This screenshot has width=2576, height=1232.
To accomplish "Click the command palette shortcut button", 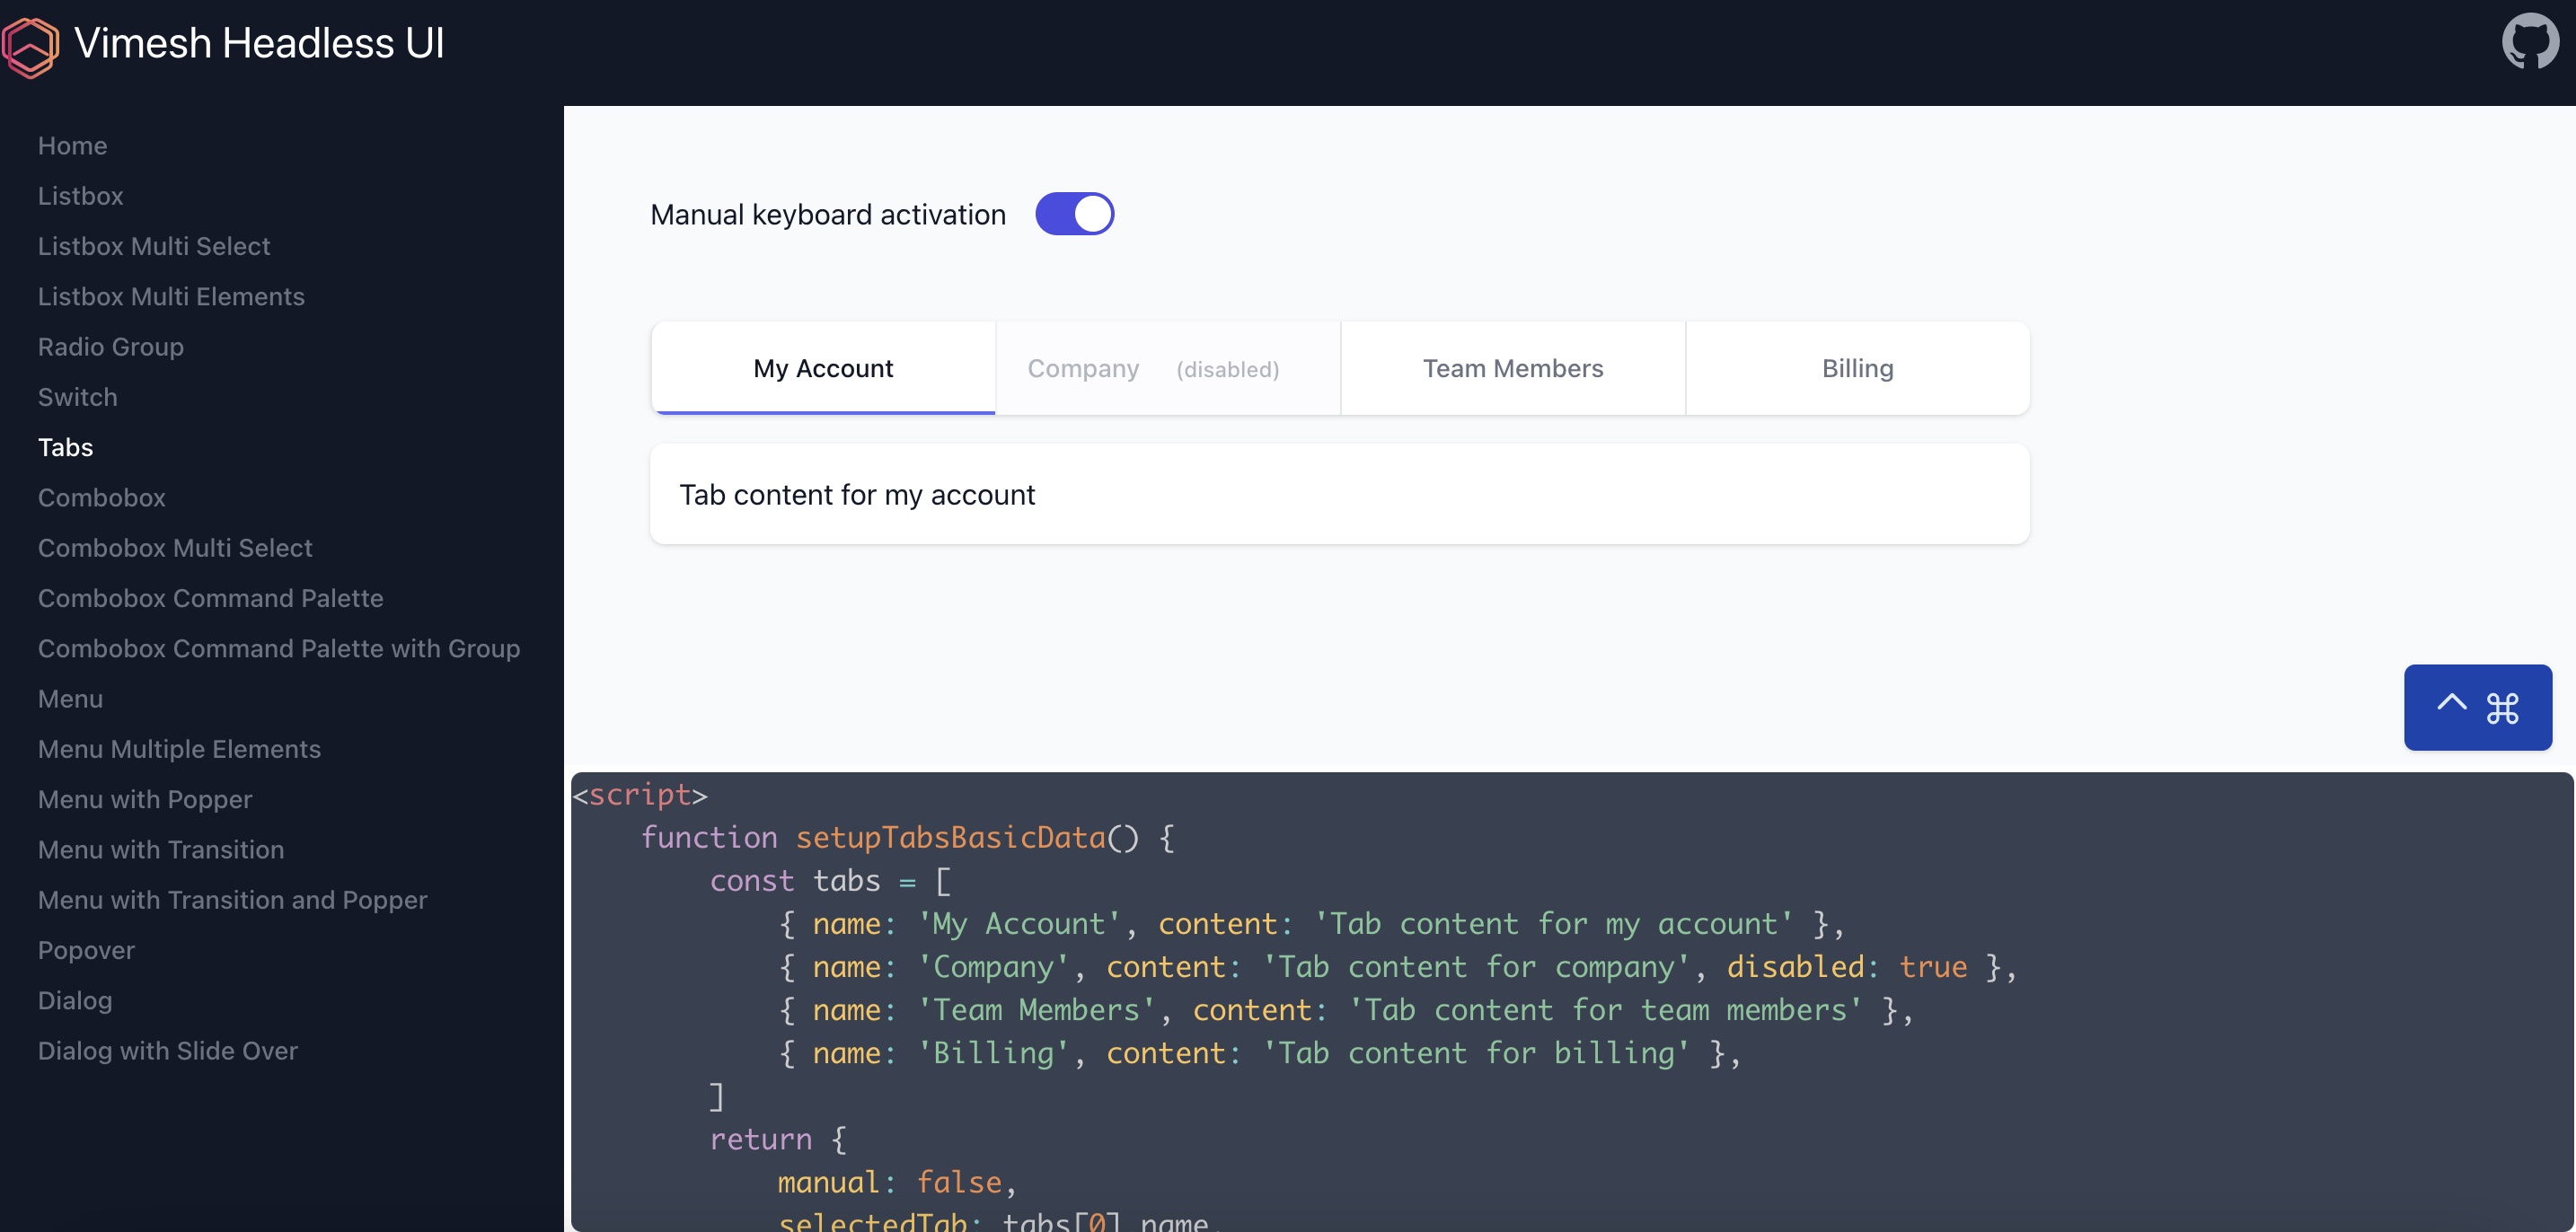I will point(2477,707).
